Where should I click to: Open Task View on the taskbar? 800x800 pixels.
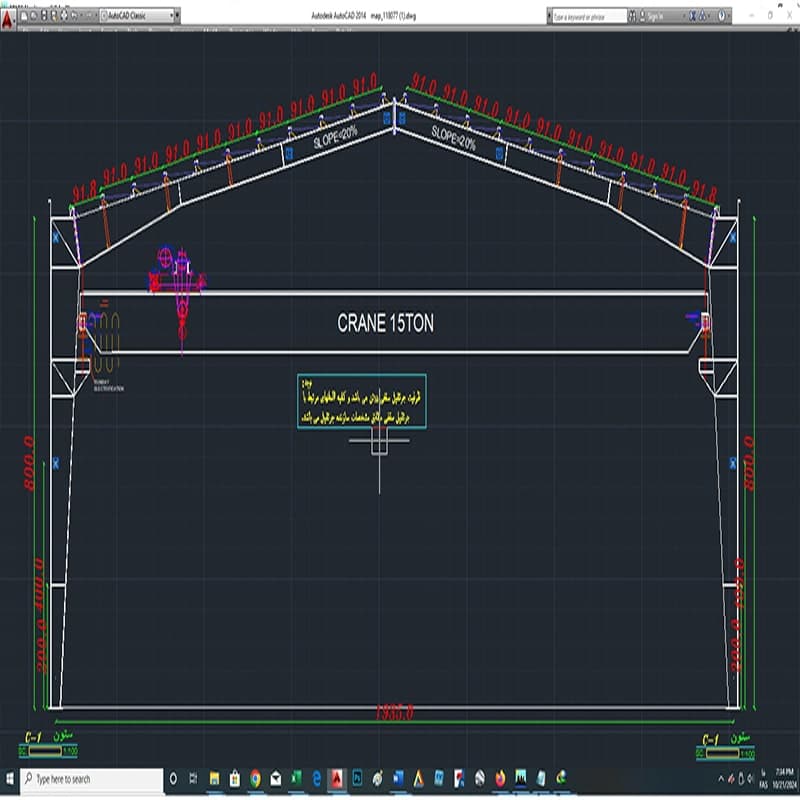(193, 779)
